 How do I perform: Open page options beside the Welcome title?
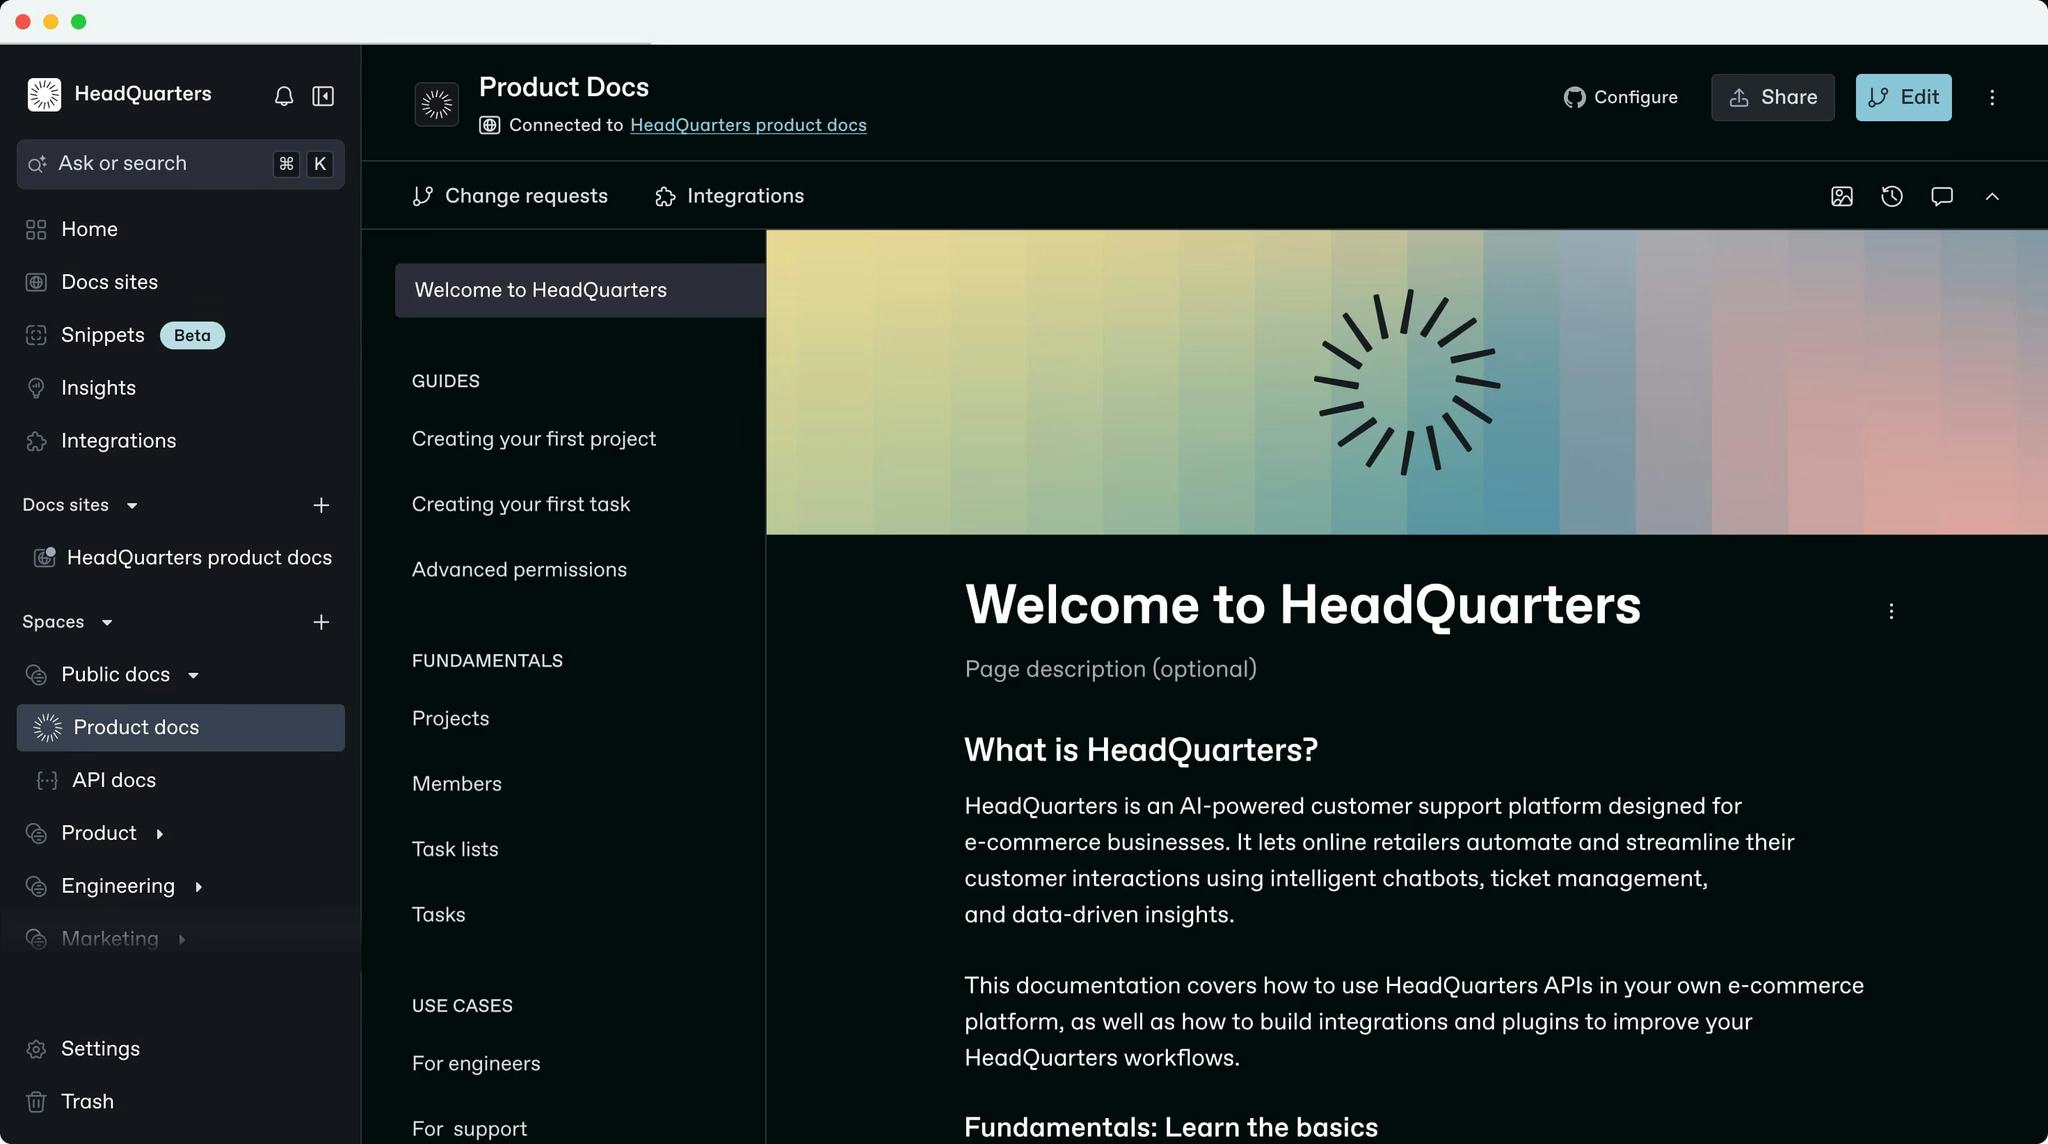[x=1890, y=611]
